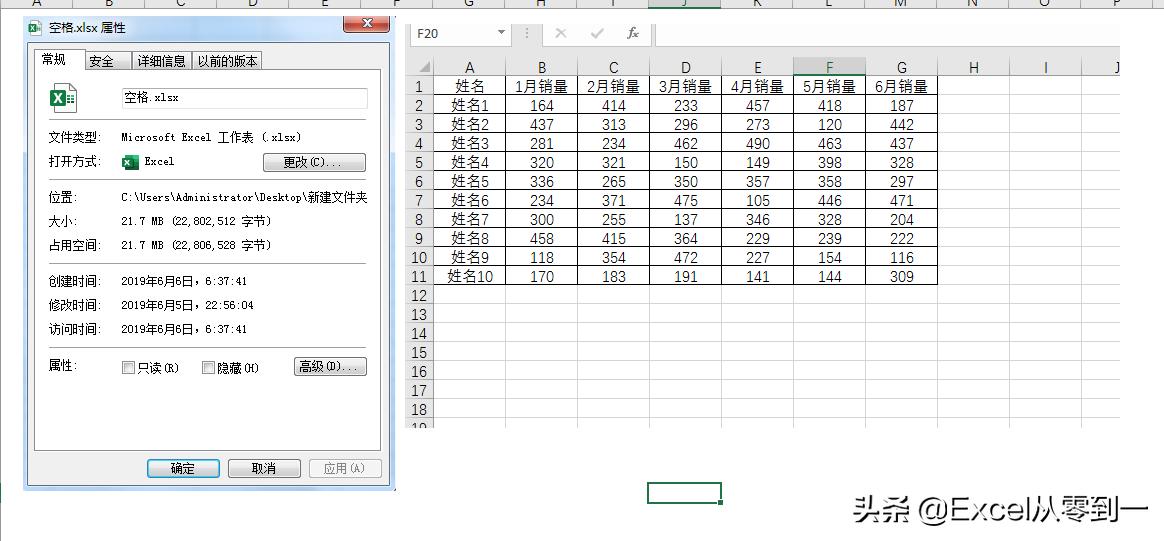Click the large Excel file icon in dialog

pyautogui.click(x=63, y=99)
